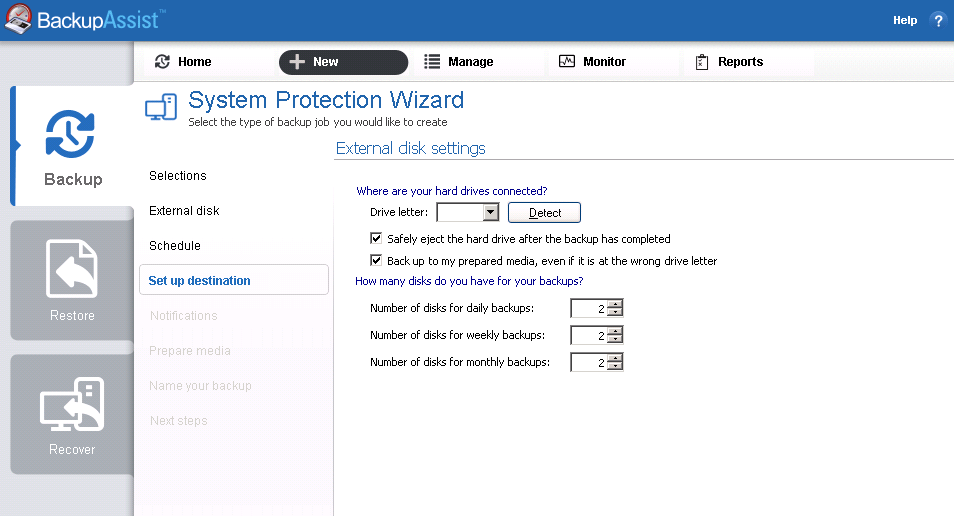Click 'How many disks do you have' text
The width and height of the screenshot is (954, 516).
[x=469, y=281]
